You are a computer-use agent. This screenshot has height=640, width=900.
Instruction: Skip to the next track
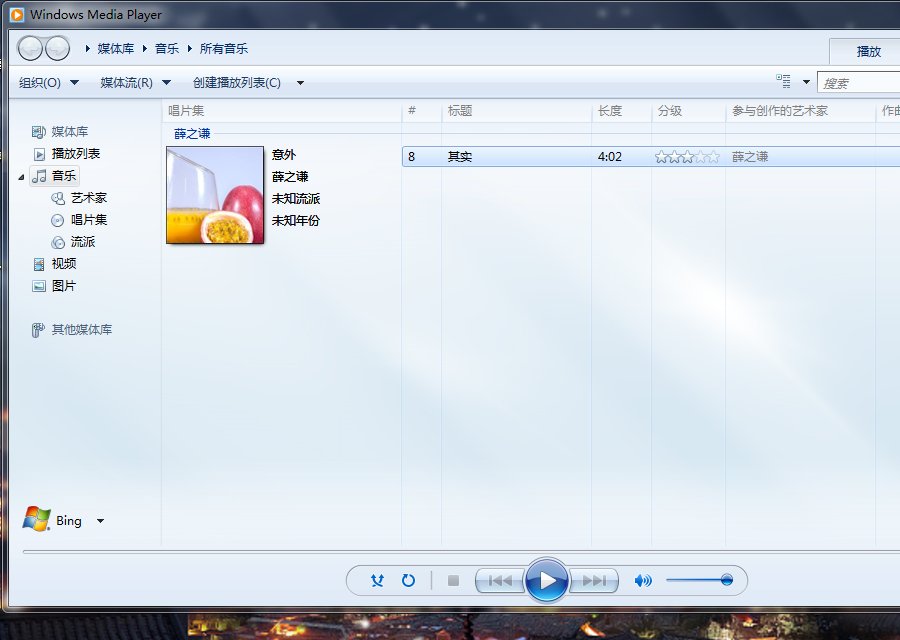(596, 580)
